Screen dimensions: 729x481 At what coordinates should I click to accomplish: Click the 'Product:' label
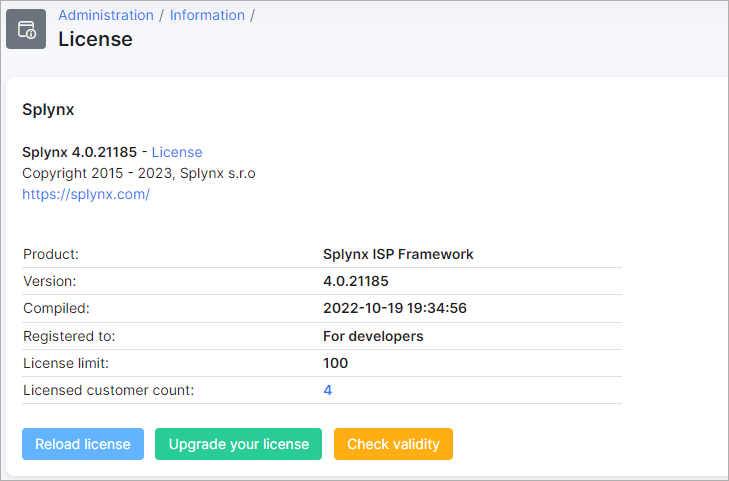(51, 254)
